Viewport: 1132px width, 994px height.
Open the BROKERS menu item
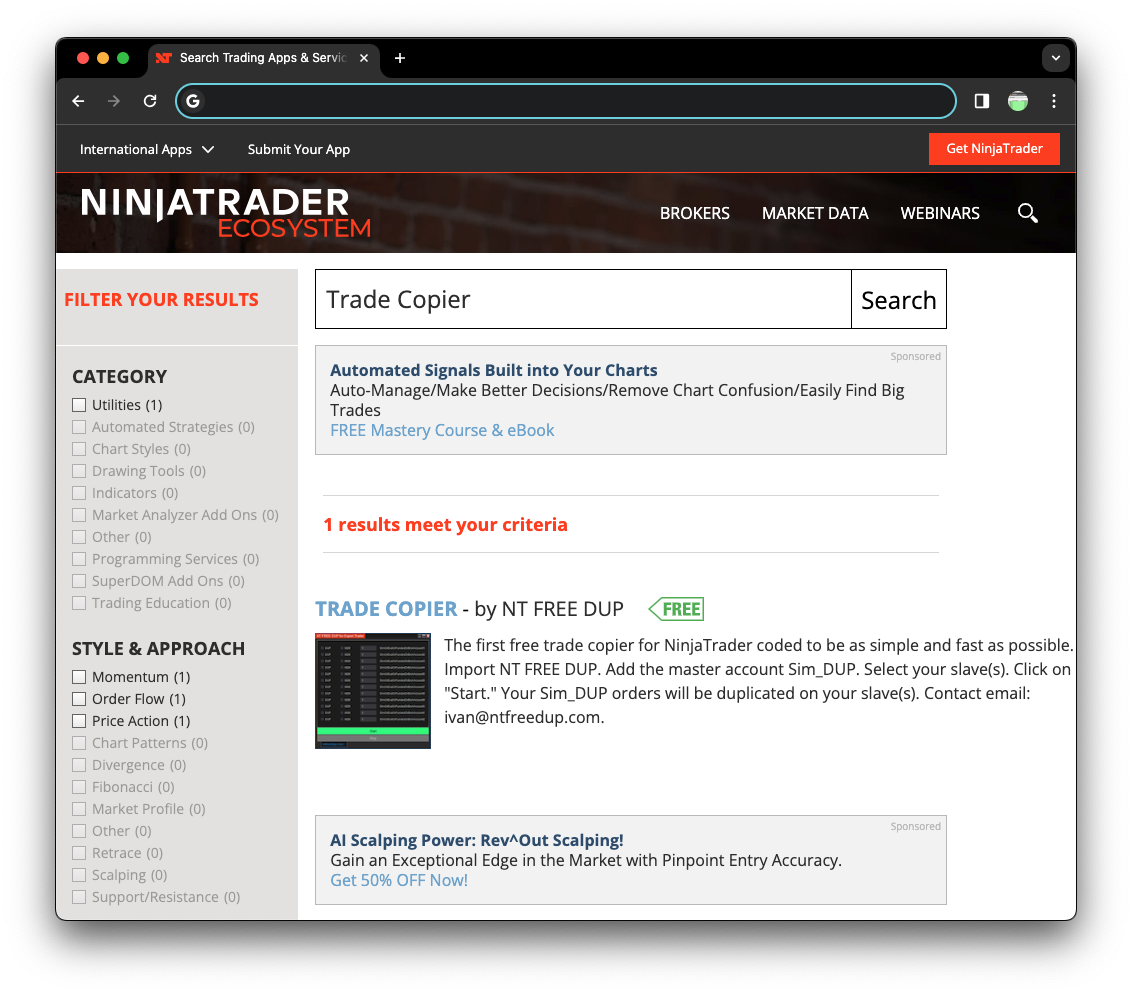[695, 214]
